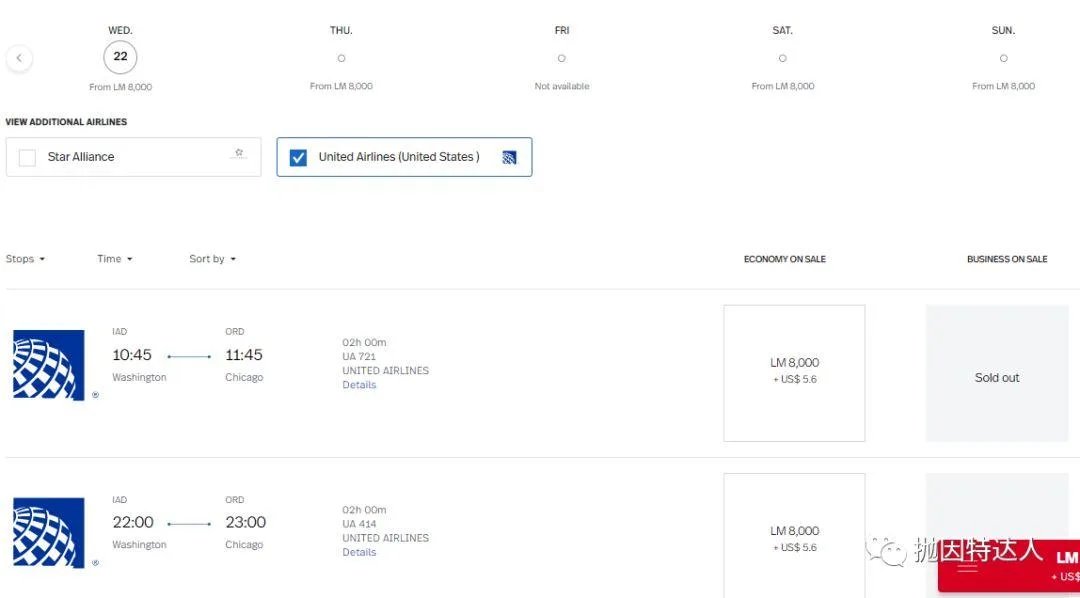Select Thursday radio date option
Viewport: 1080px width, 598px height.
[x=341, y=58]
